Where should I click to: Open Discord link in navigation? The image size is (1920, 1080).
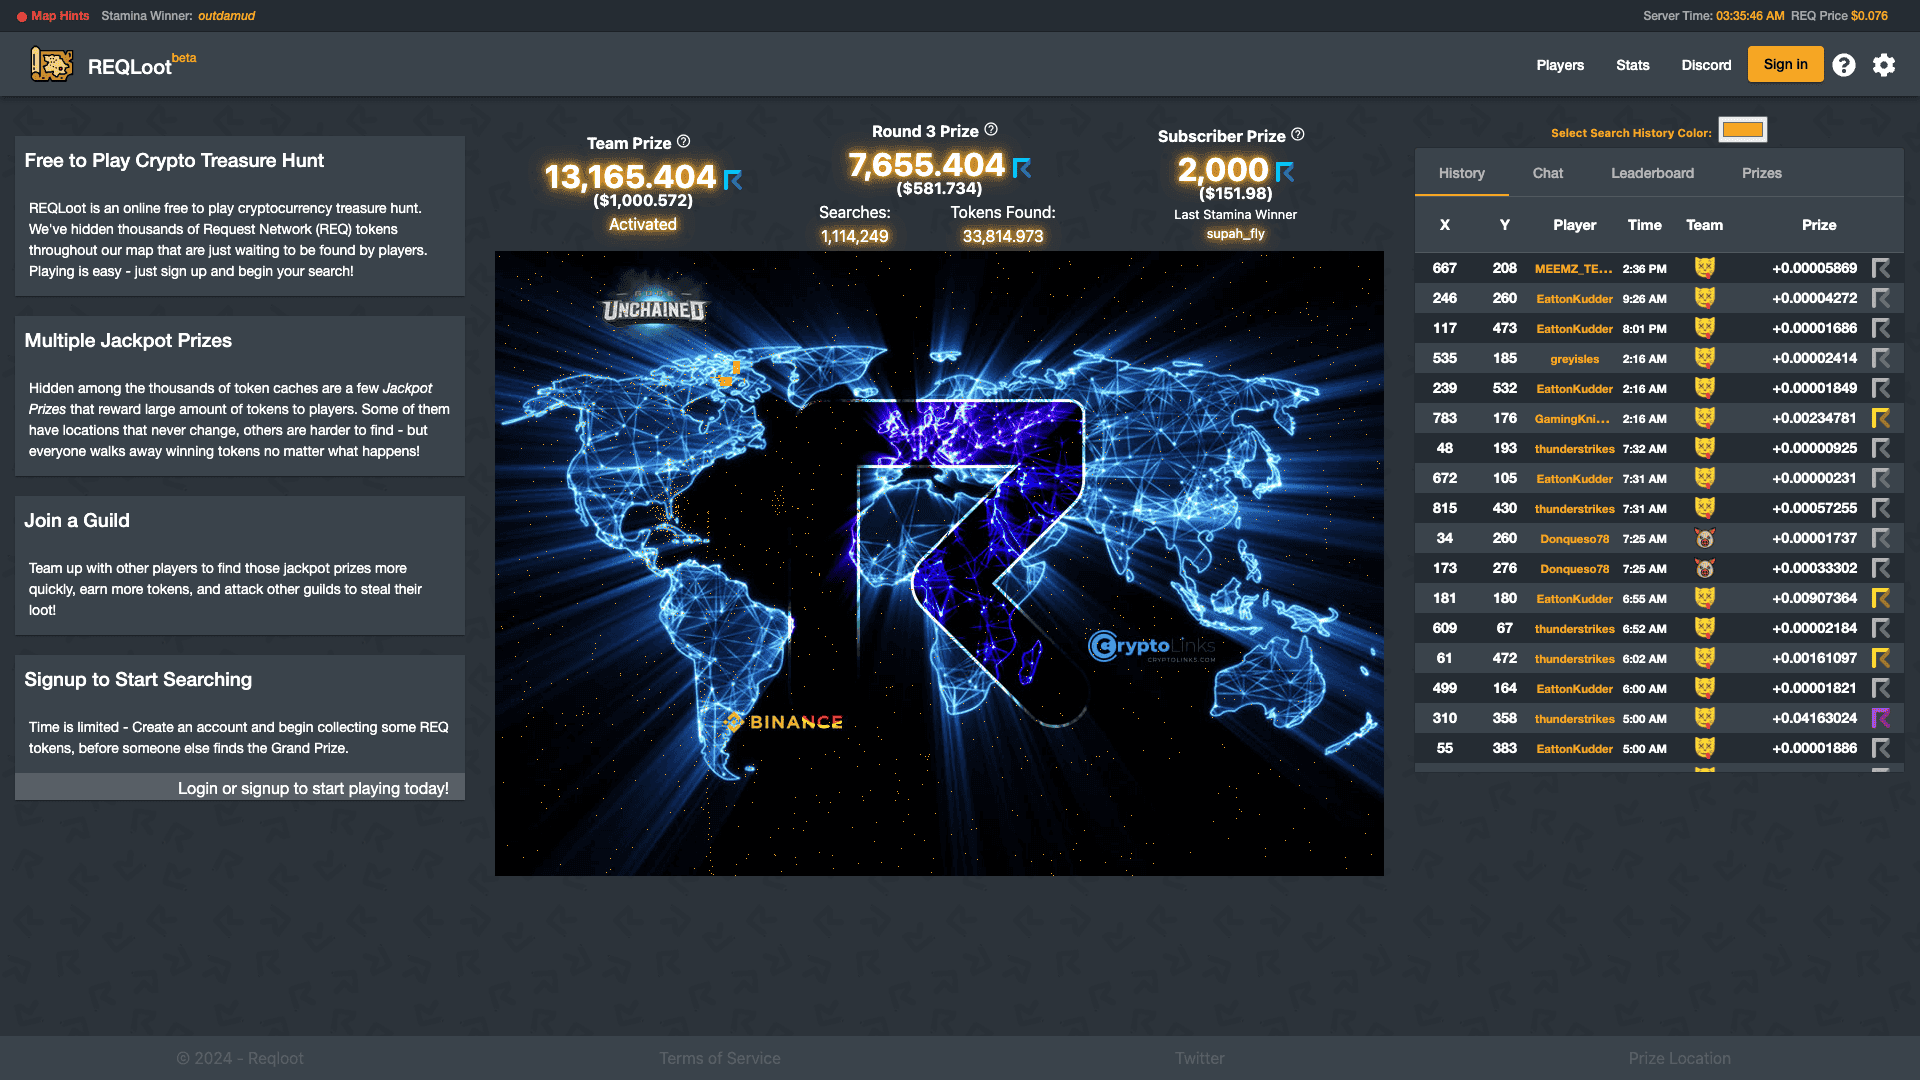1706,65
